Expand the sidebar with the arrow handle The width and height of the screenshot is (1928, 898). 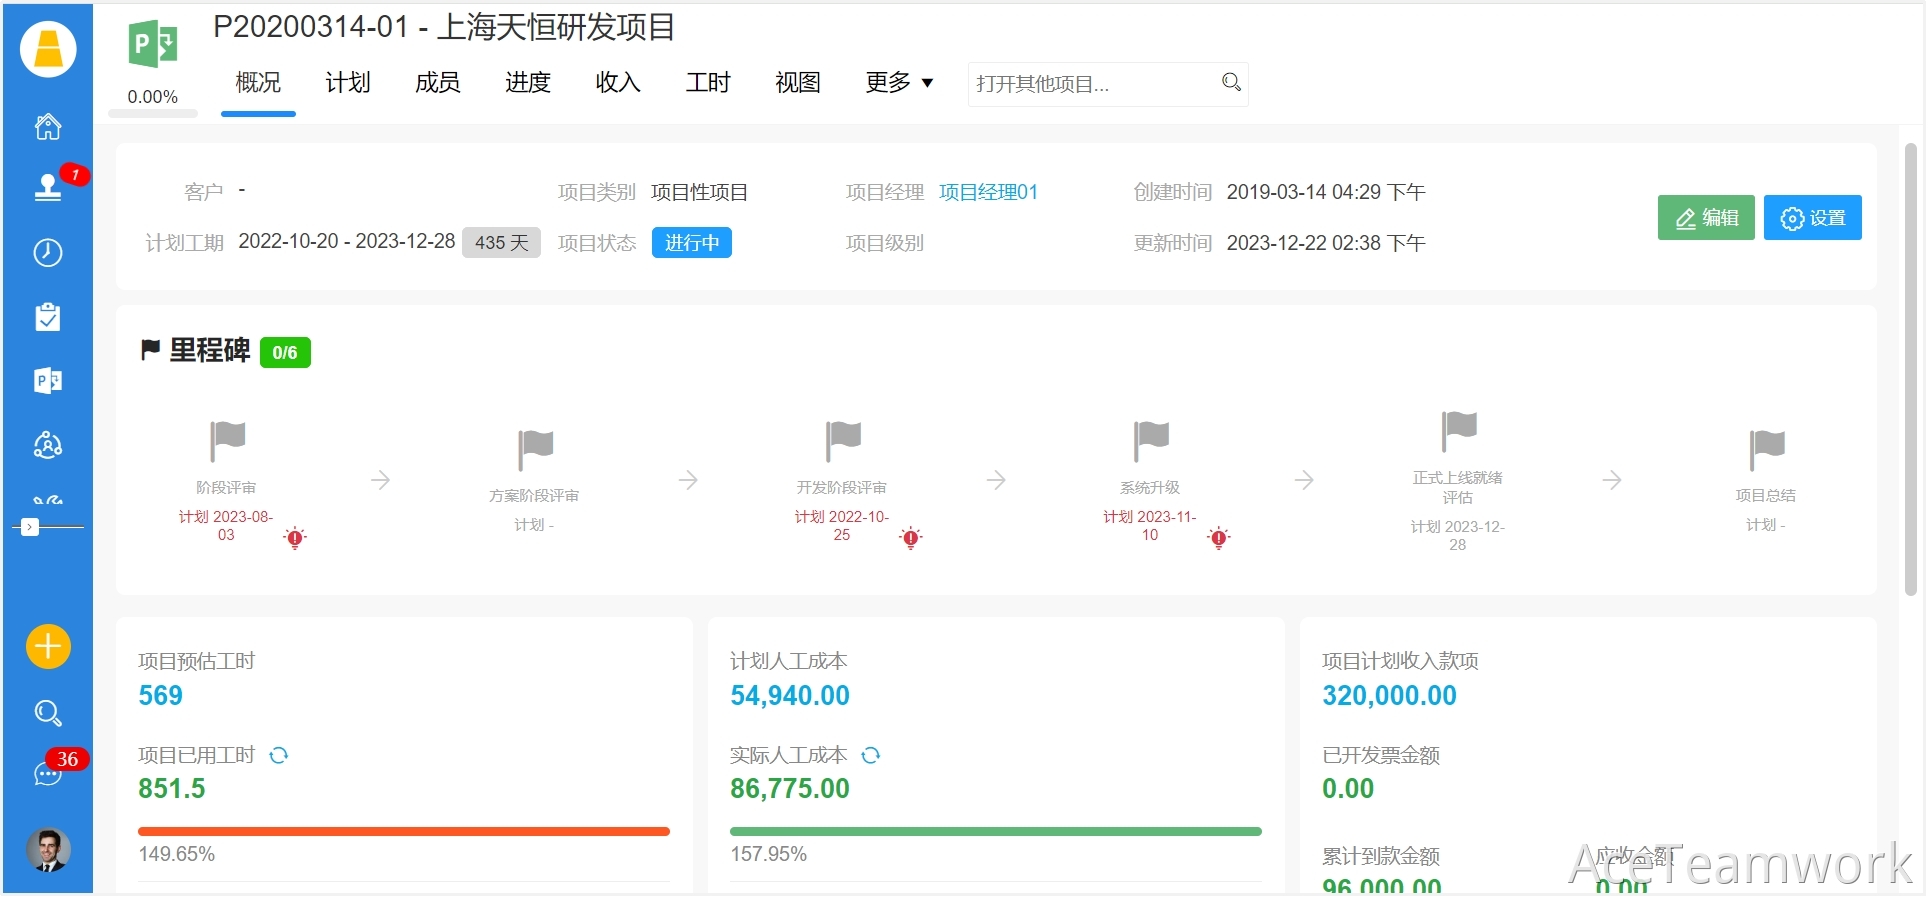point(30,527)
